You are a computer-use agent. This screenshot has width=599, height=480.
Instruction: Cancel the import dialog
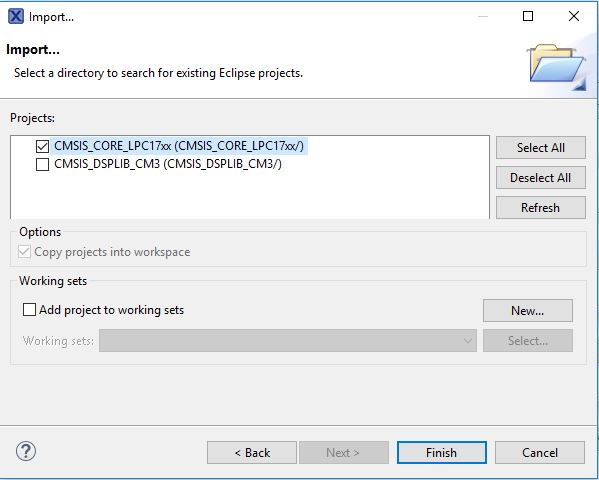point(540,453)
